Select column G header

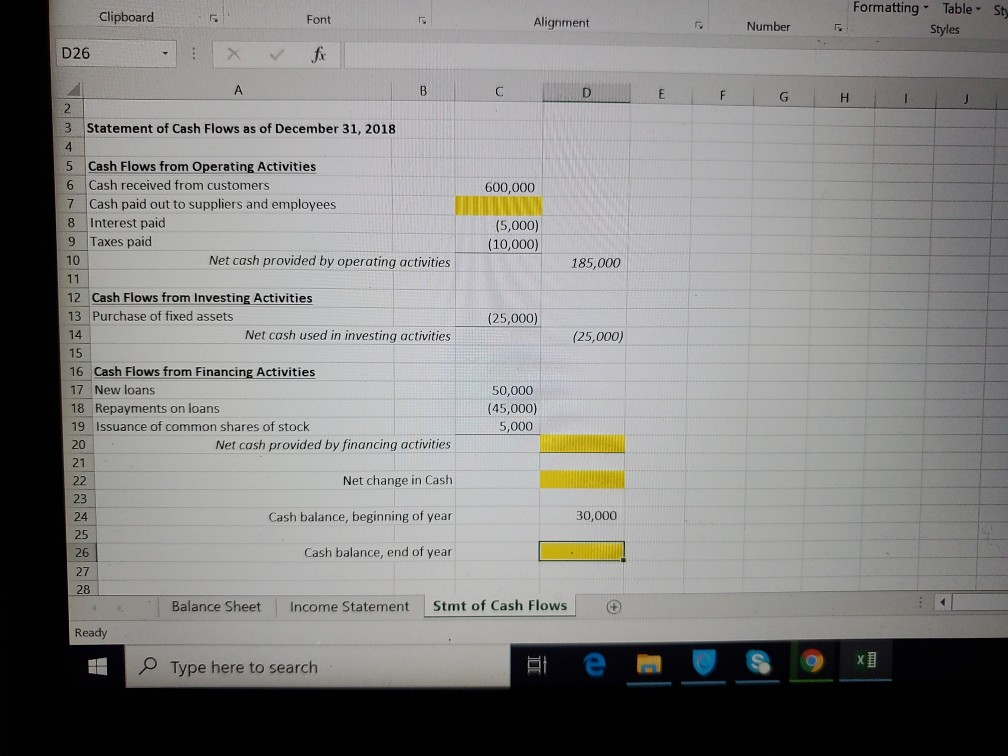tap(783, 97)
